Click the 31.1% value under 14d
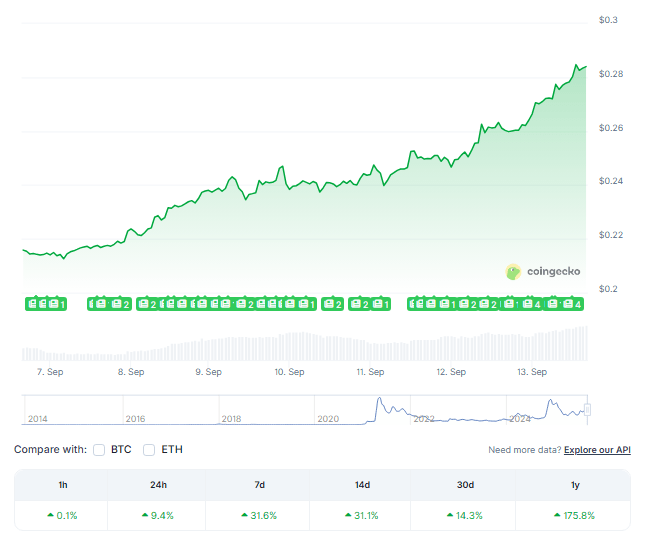The image size is (655, 540). pos(368,515)
